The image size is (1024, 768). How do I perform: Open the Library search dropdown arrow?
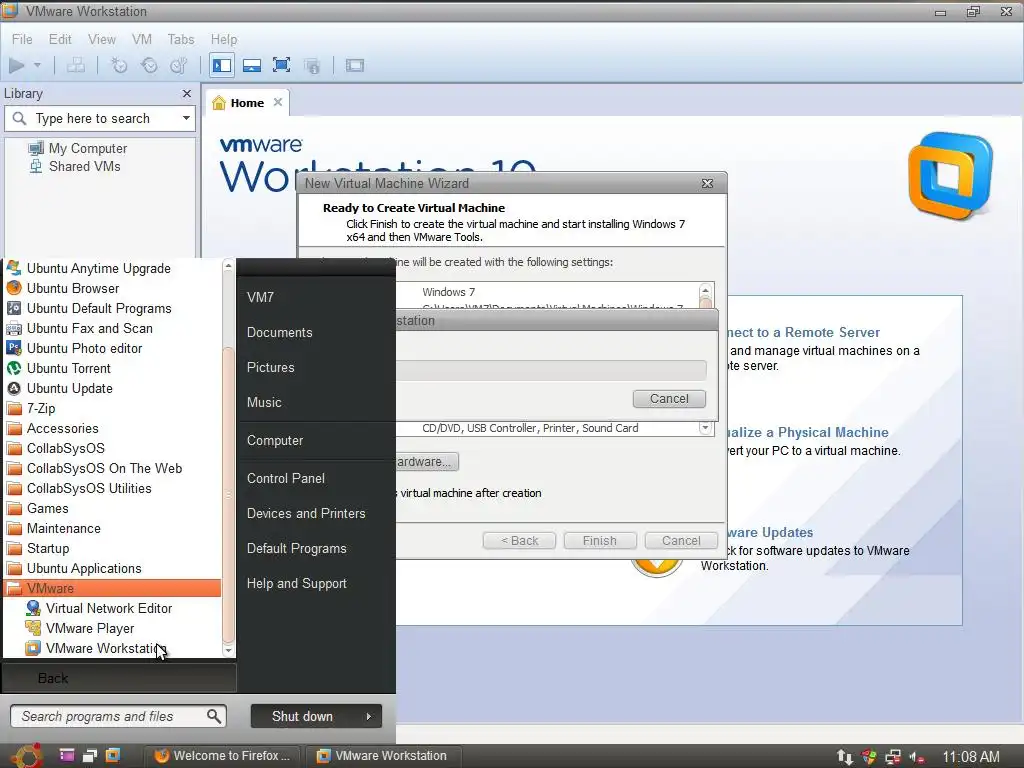pos(186,118)
